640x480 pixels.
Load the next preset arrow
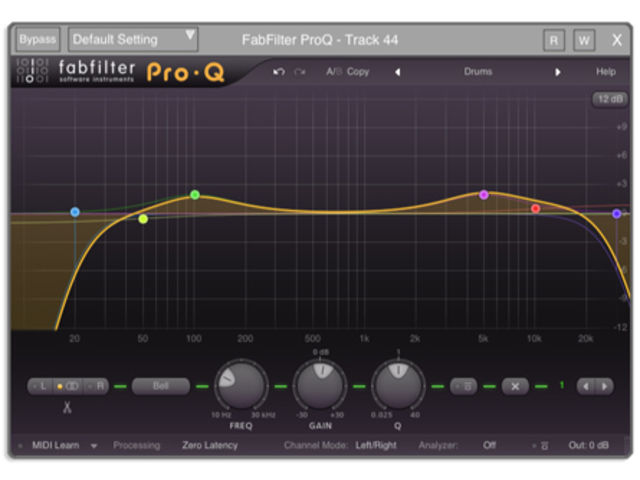[x=558, y=72]
